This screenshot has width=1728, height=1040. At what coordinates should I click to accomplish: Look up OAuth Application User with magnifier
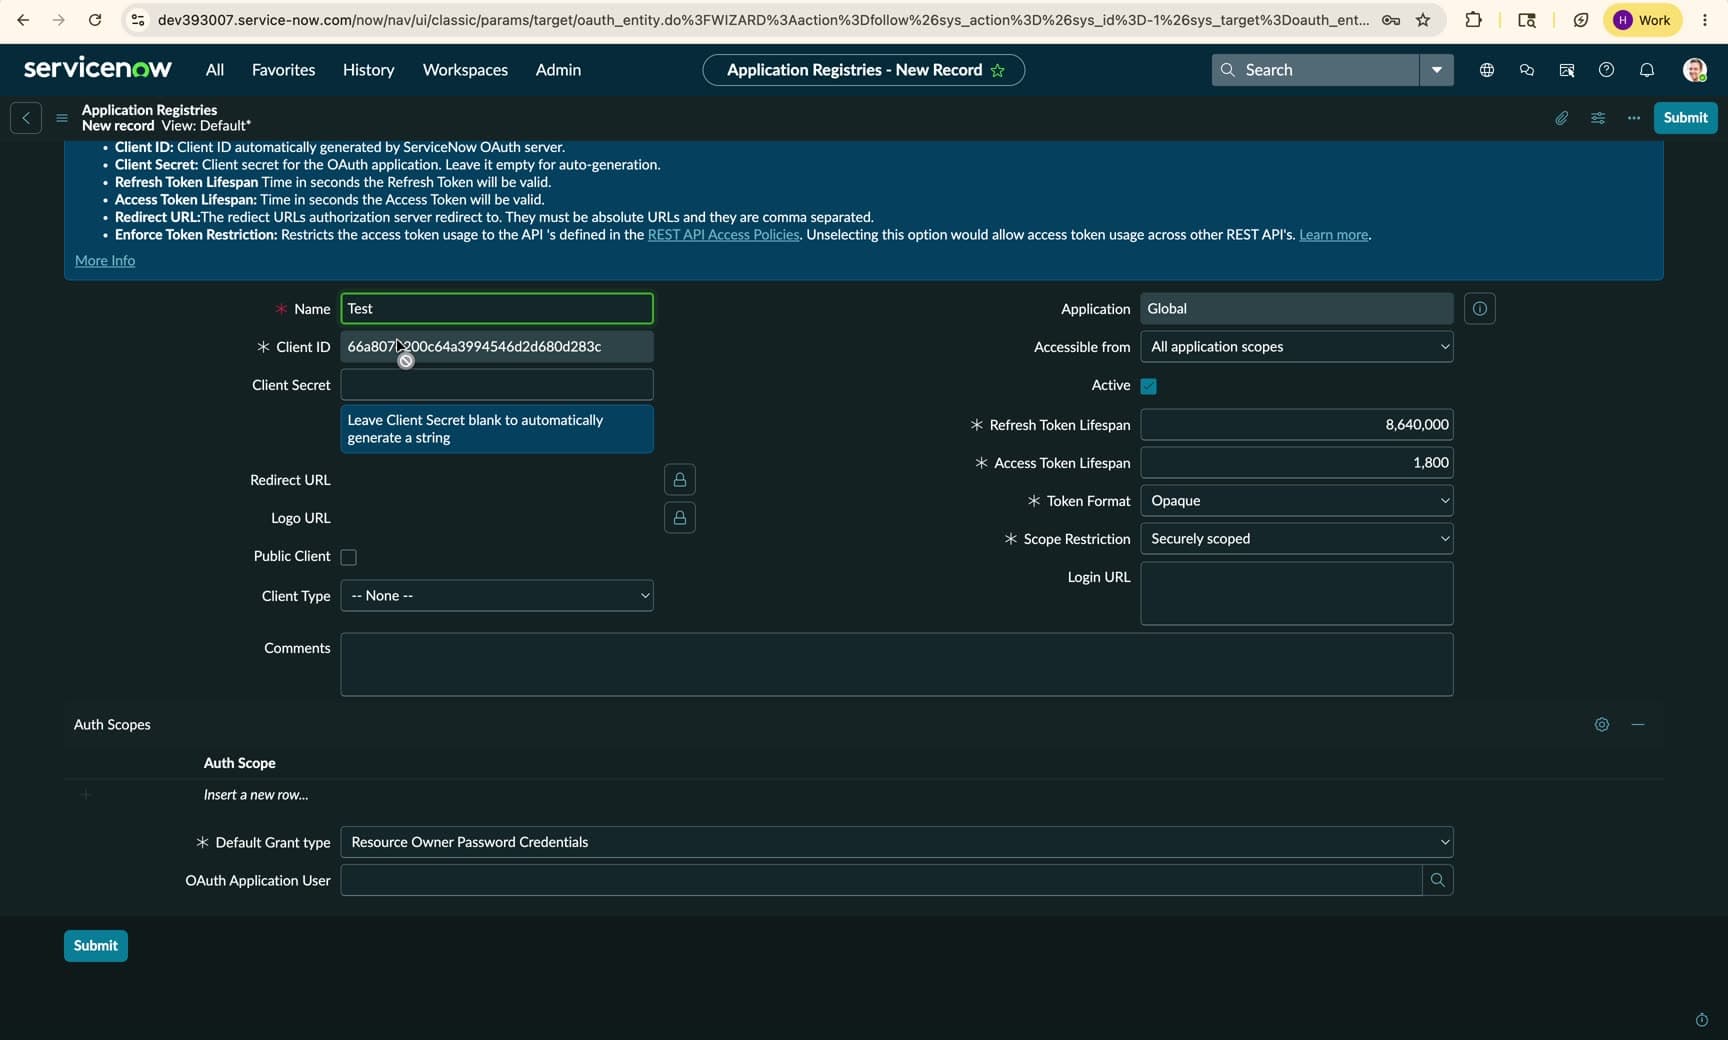click(1438, 880)
